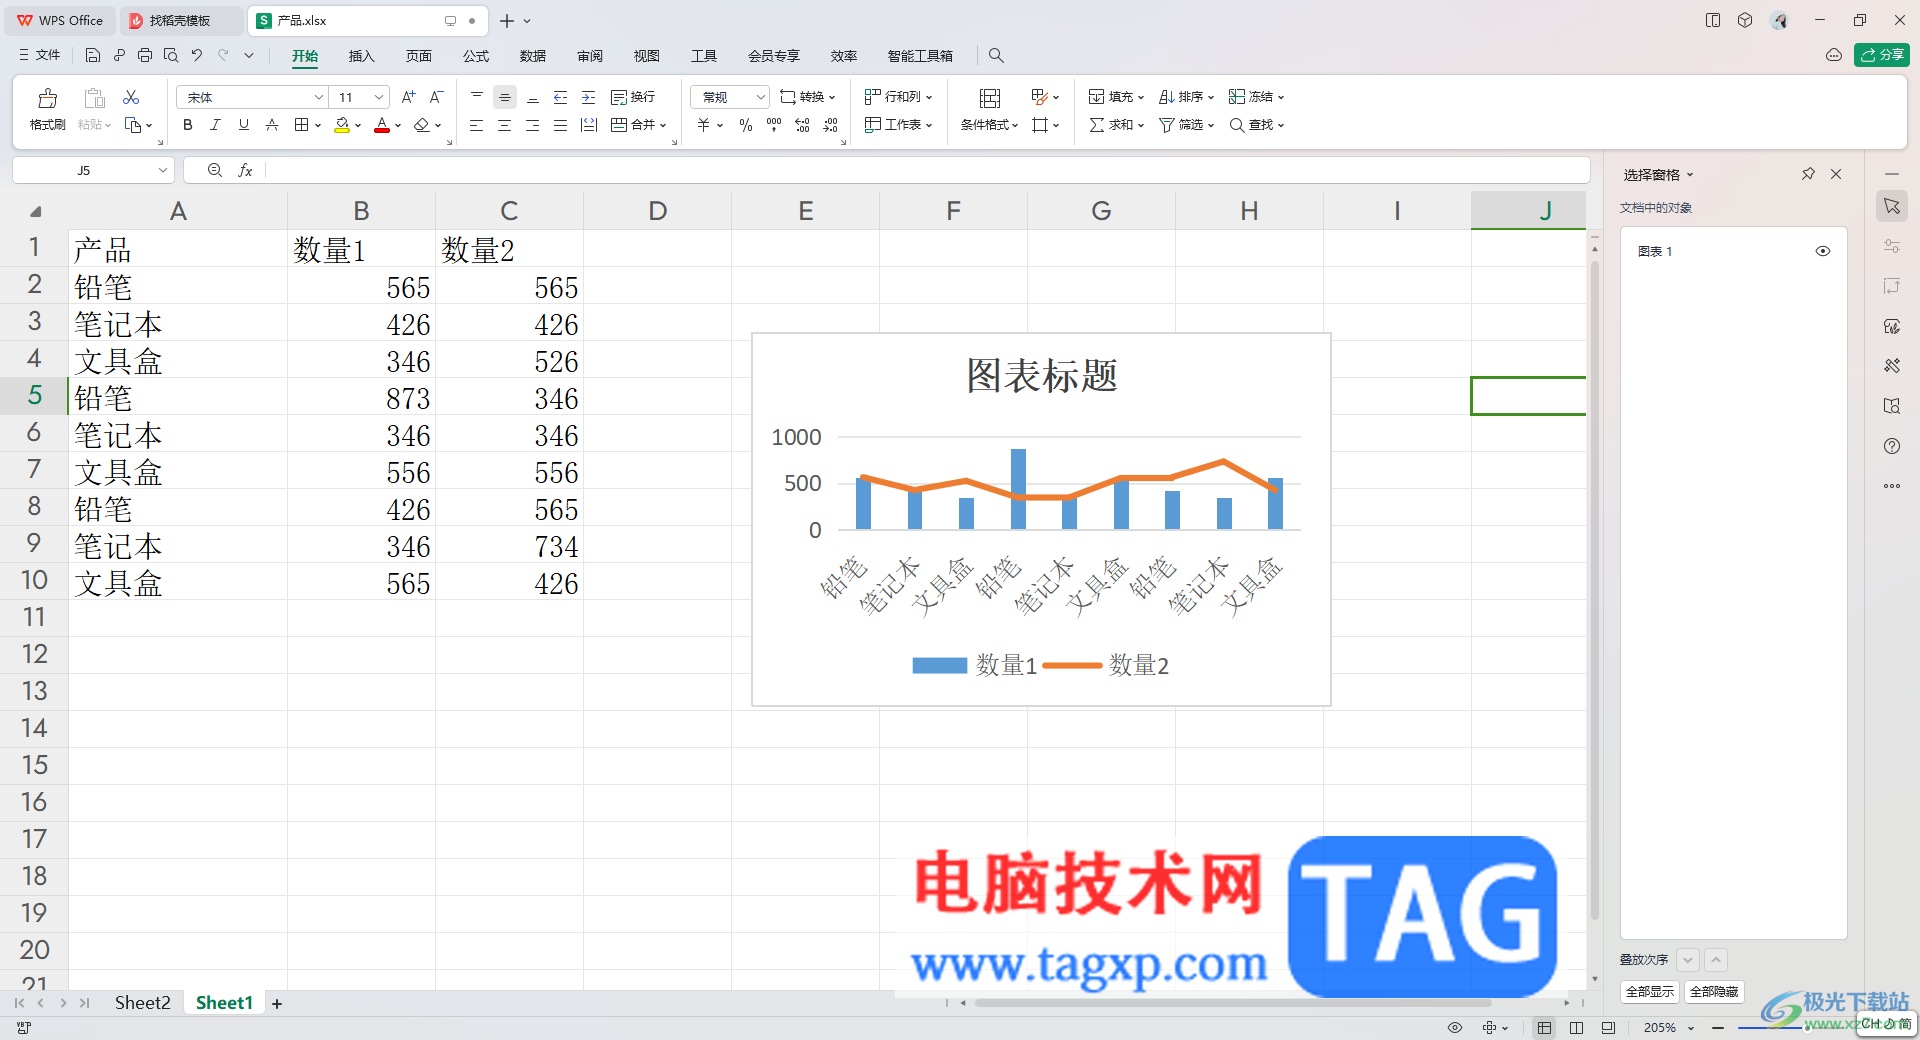Increase indent of cell content
The width and height of the screenshot is (1920, 1040).
(589, 97)
